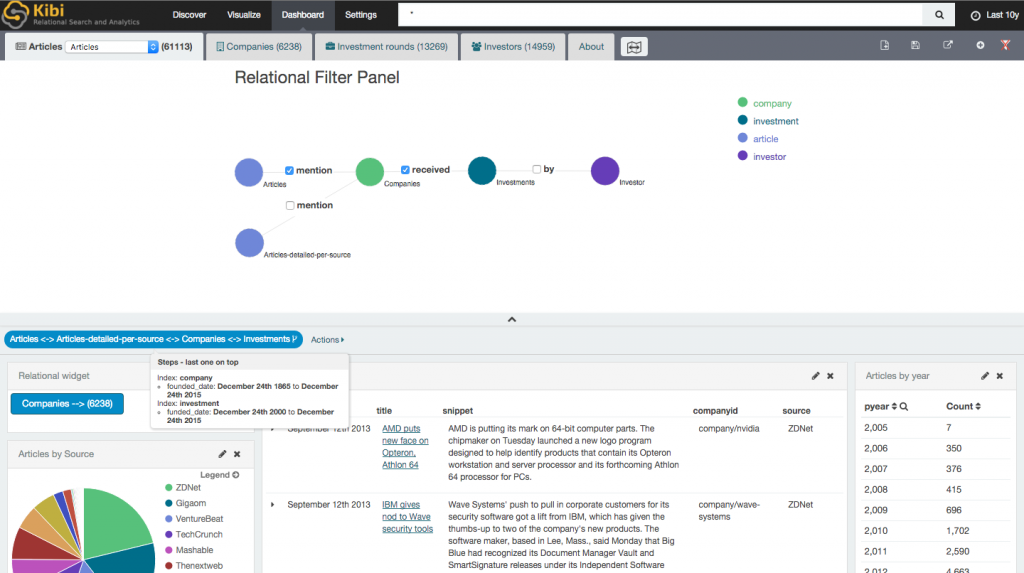The width and height of the screenshot is (1024, 573).
Task: Select the purple Investor node circle
Action: point(605,171)
